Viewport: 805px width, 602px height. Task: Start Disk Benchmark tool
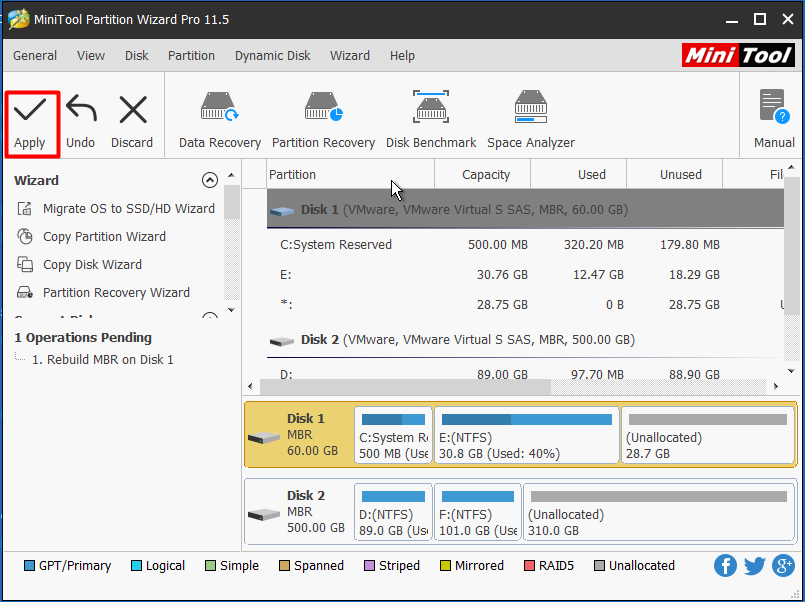coord(431,121)
